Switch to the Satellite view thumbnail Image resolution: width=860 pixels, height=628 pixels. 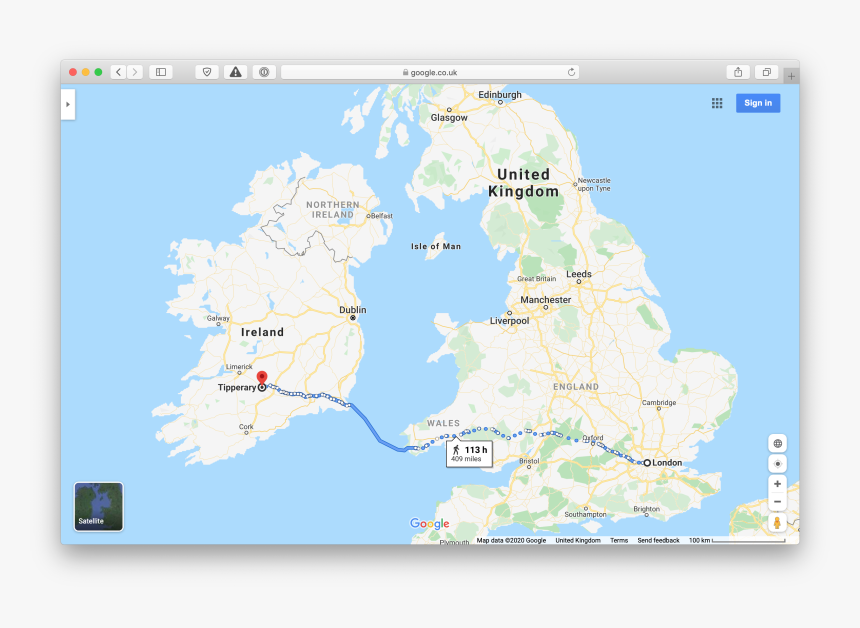[99, 507]
